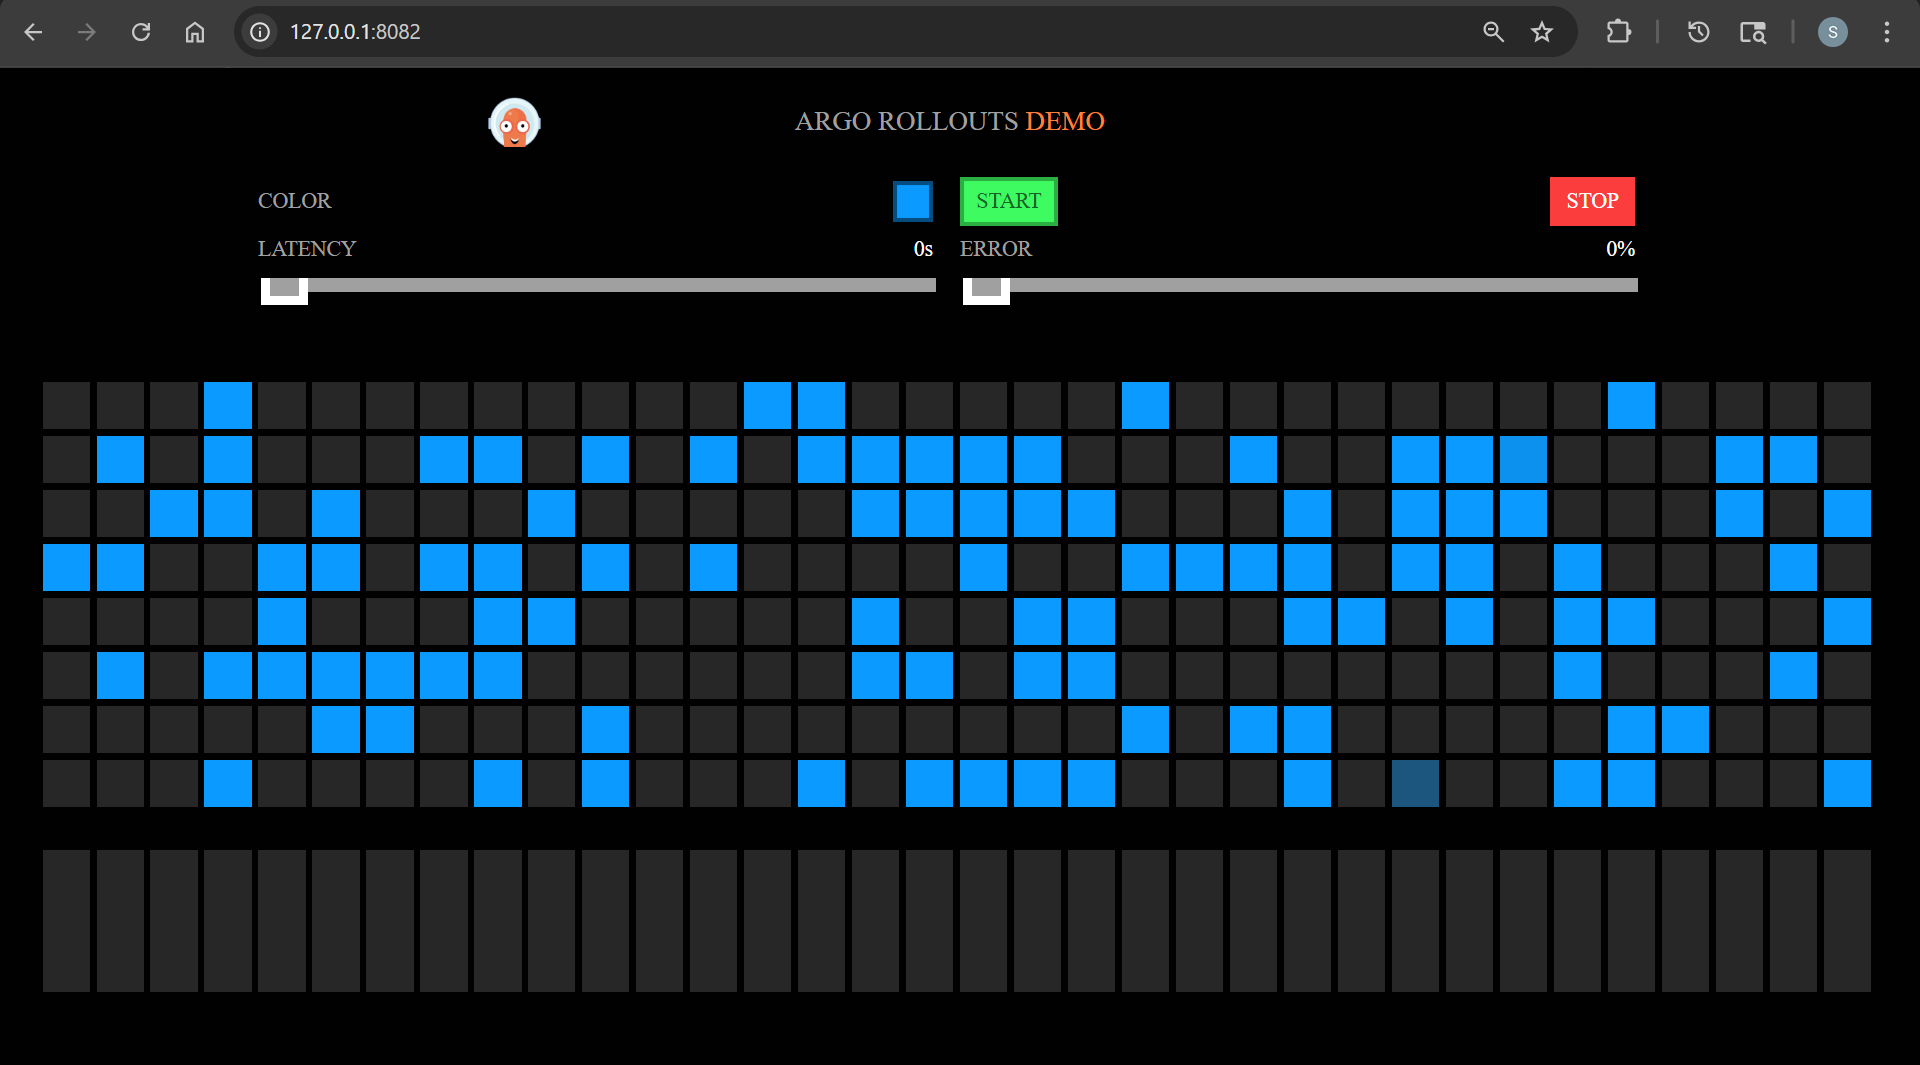Open the blue COLOR swatch picker
The width and height of the screenshot is (1920, 1065).
tap(913, 201)
